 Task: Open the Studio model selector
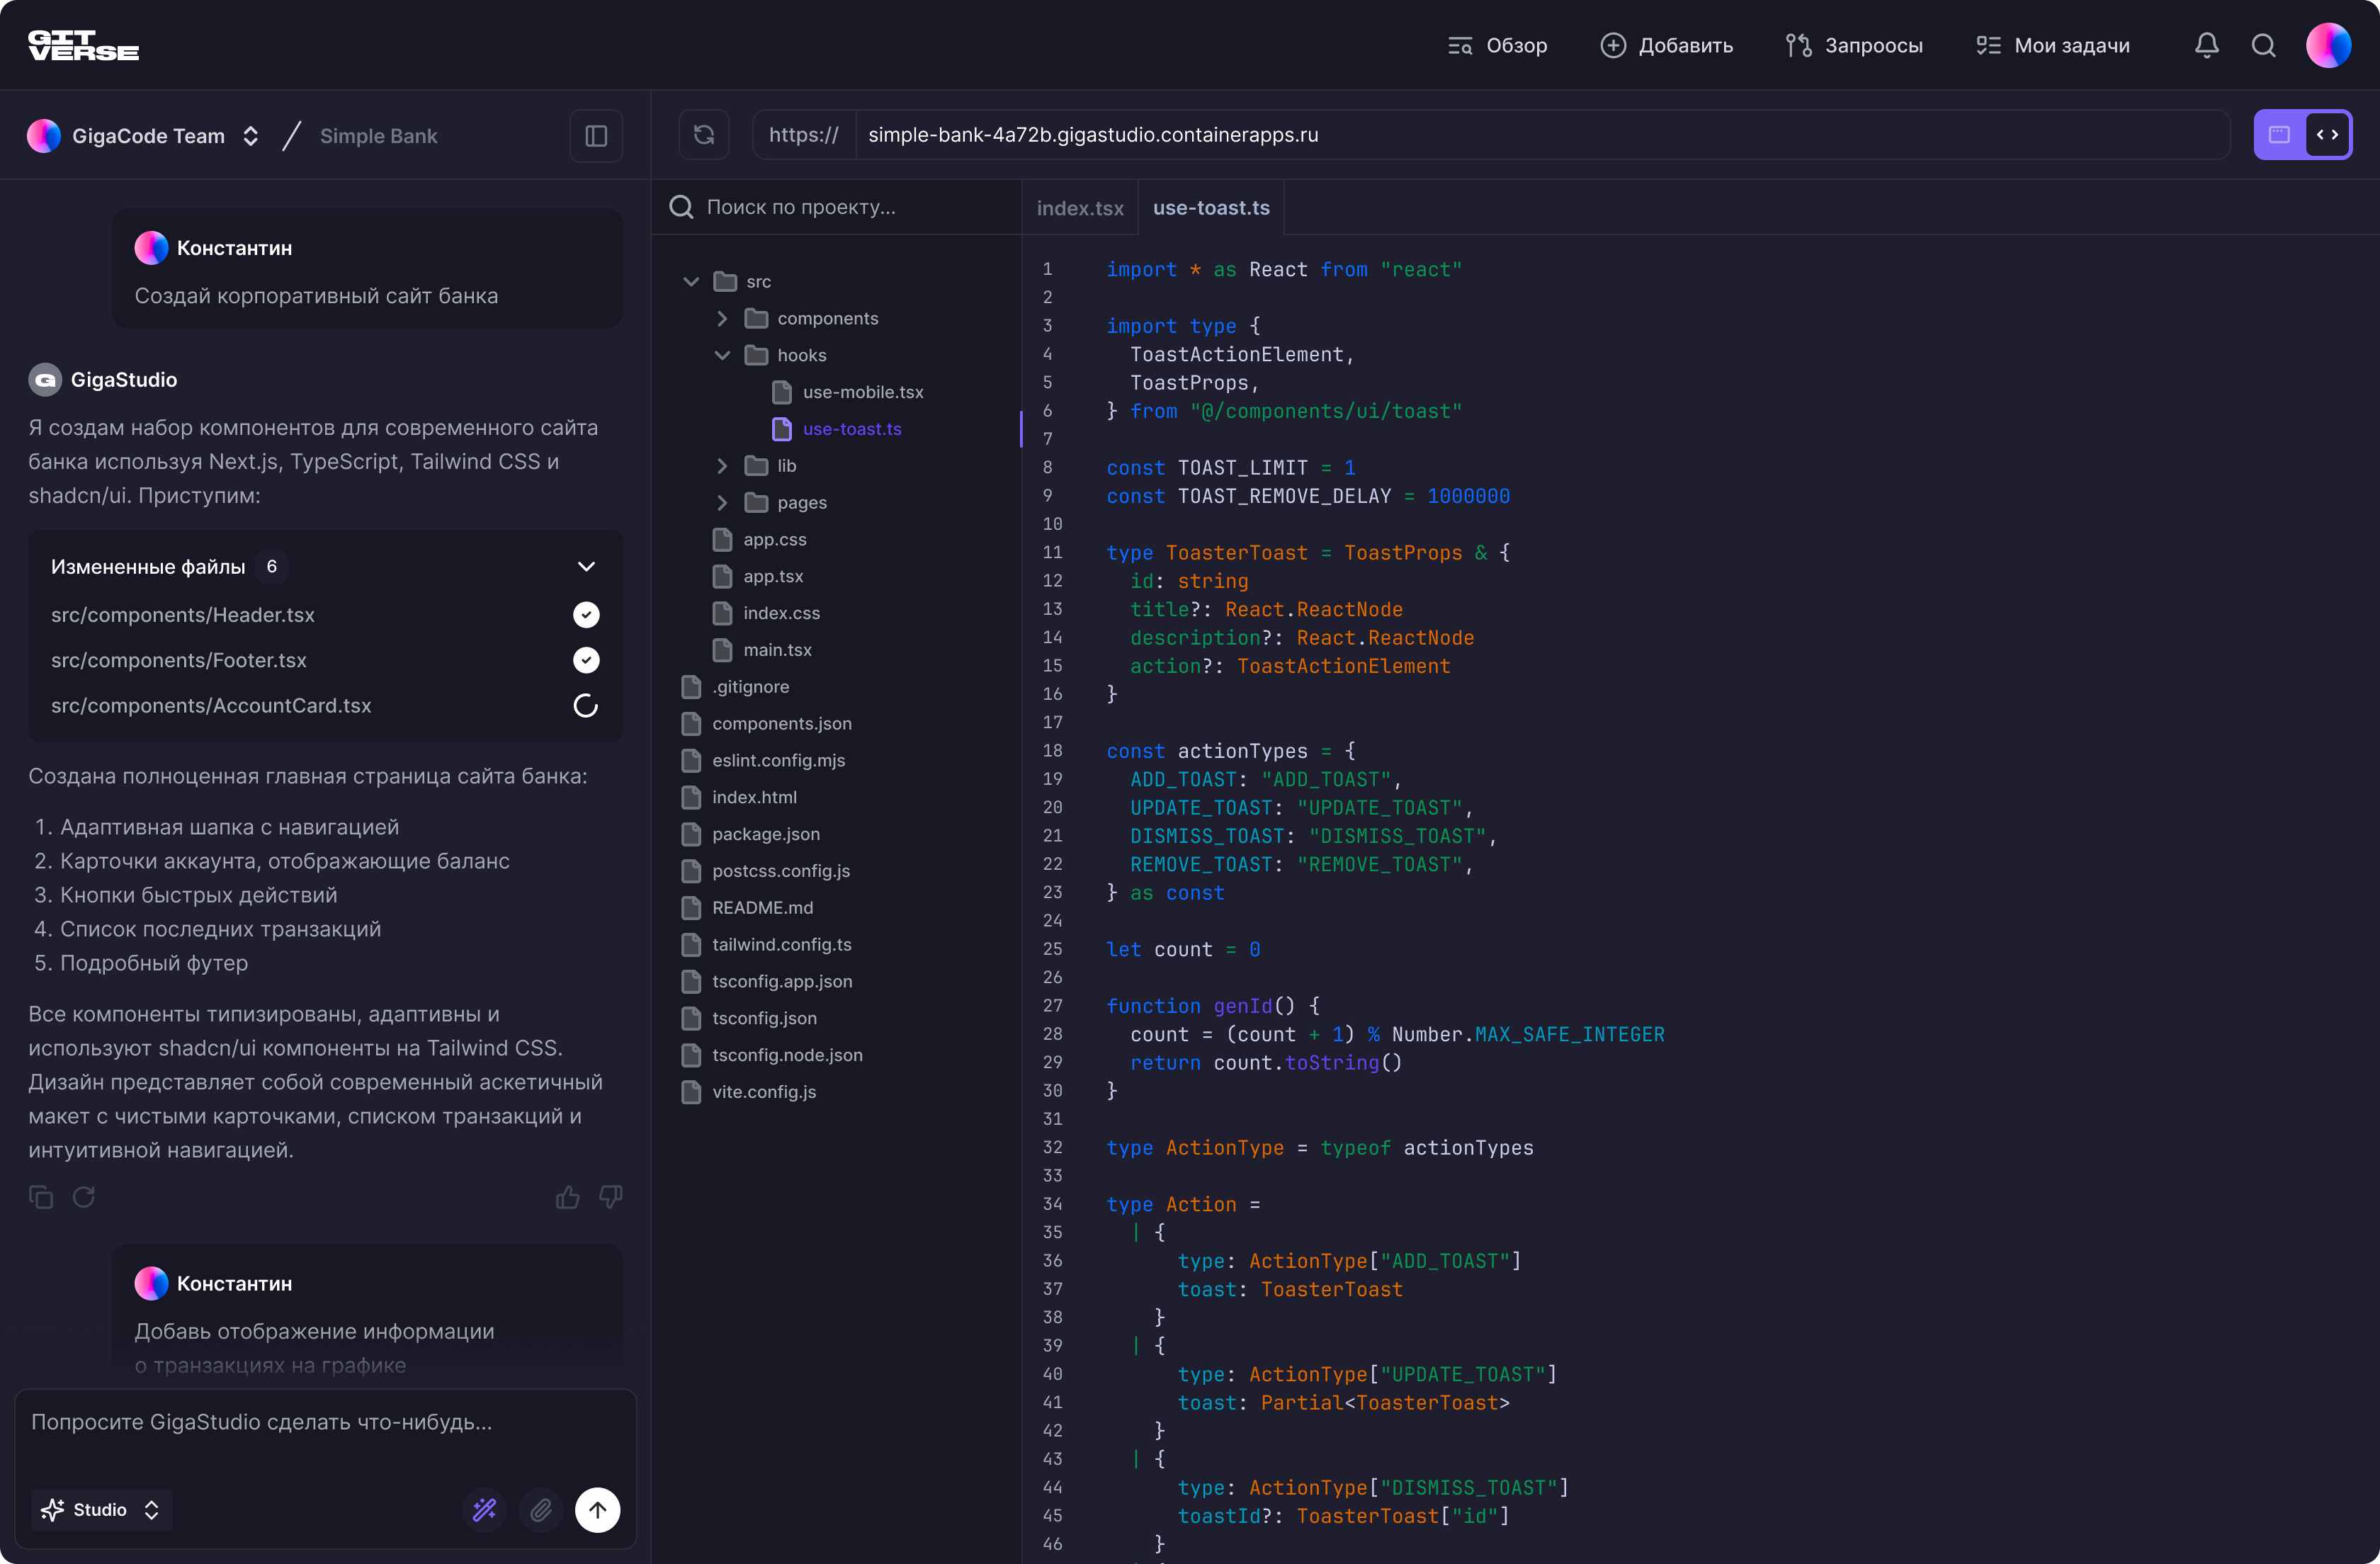click(100, 1509)
